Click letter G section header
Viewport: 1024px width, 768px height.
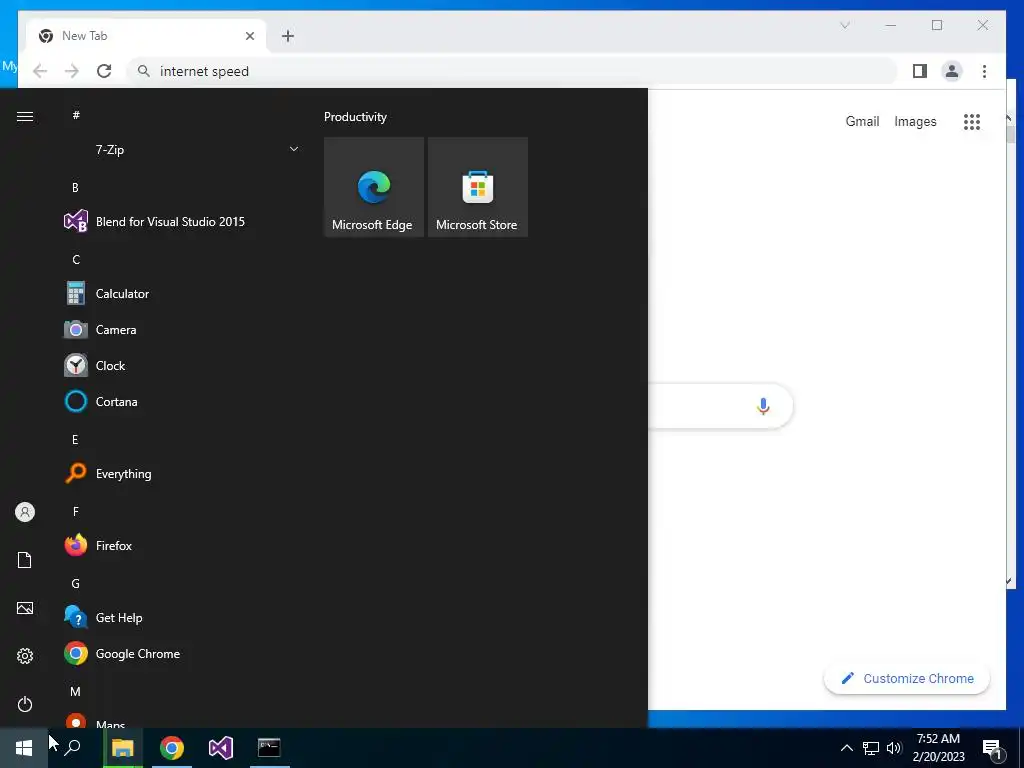[76, 584]
